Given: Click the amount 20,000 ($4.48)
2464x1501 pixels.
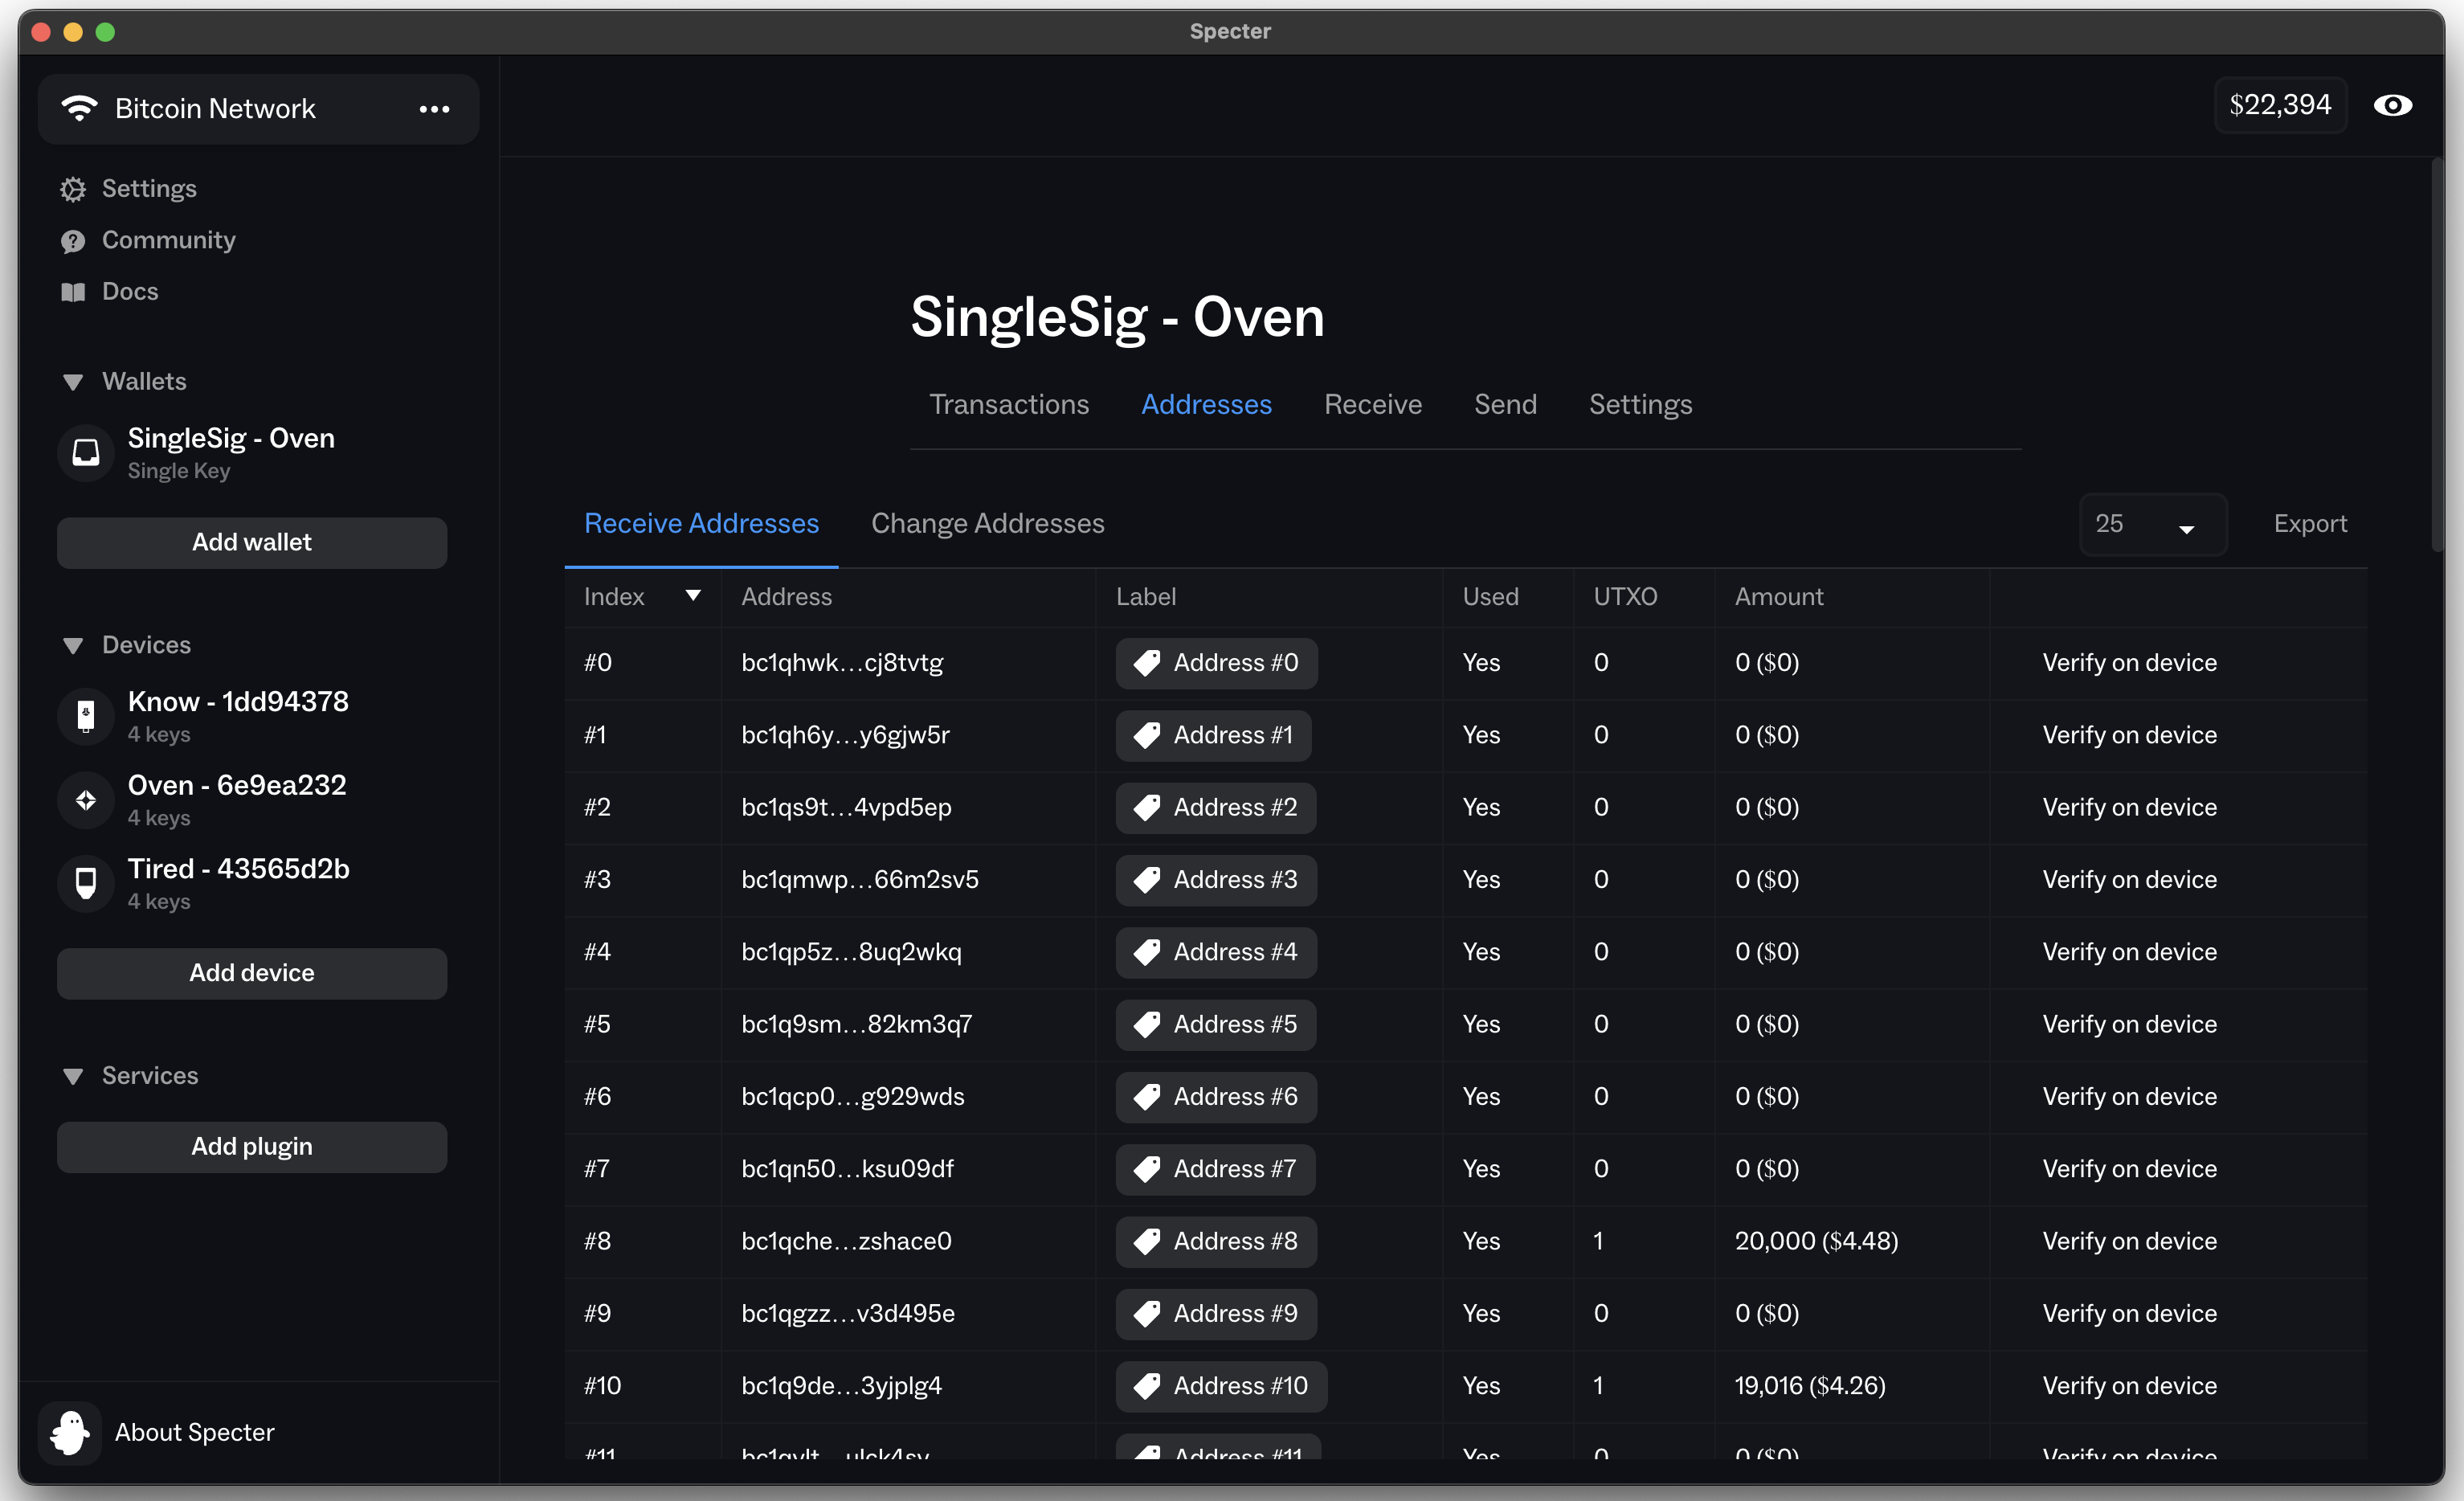Looking at the screenshot, I should point(1816,1241).
